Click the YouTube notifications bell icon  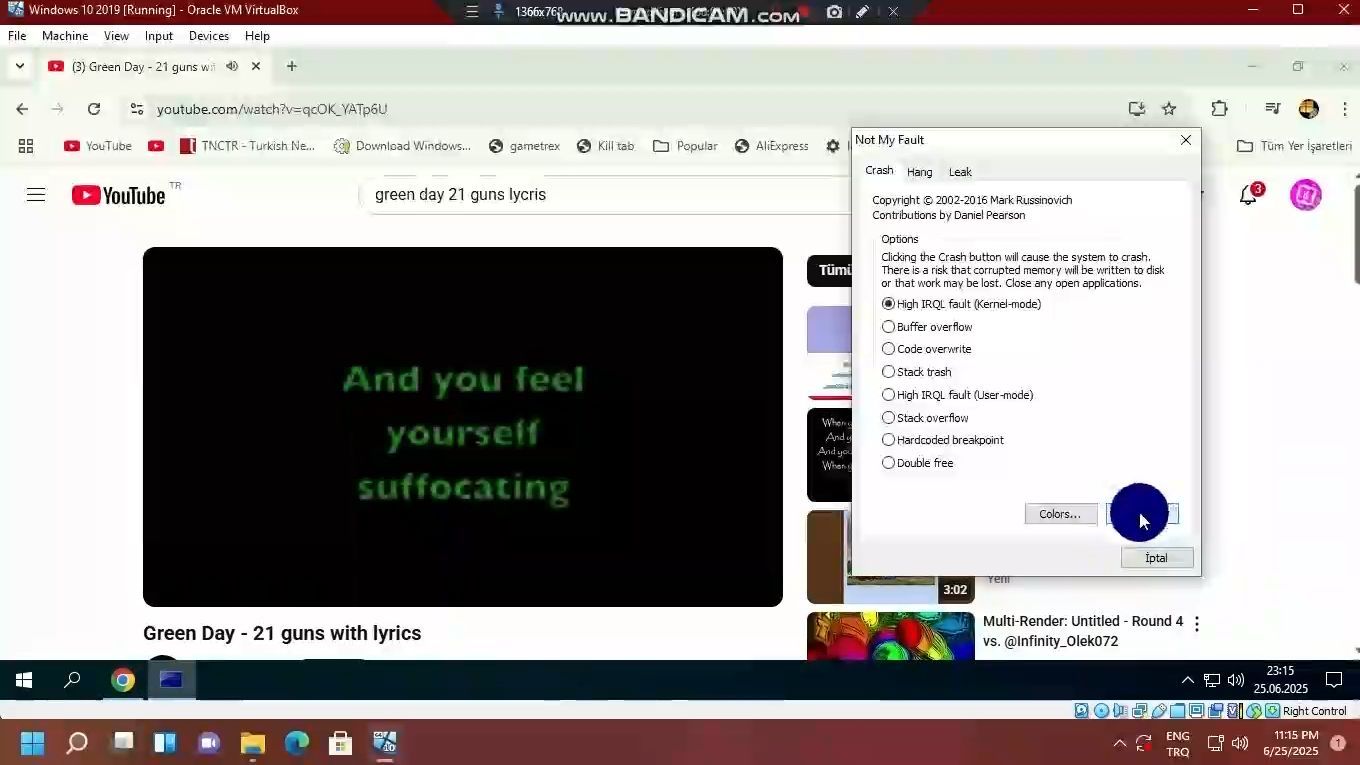coord(1248,195)
